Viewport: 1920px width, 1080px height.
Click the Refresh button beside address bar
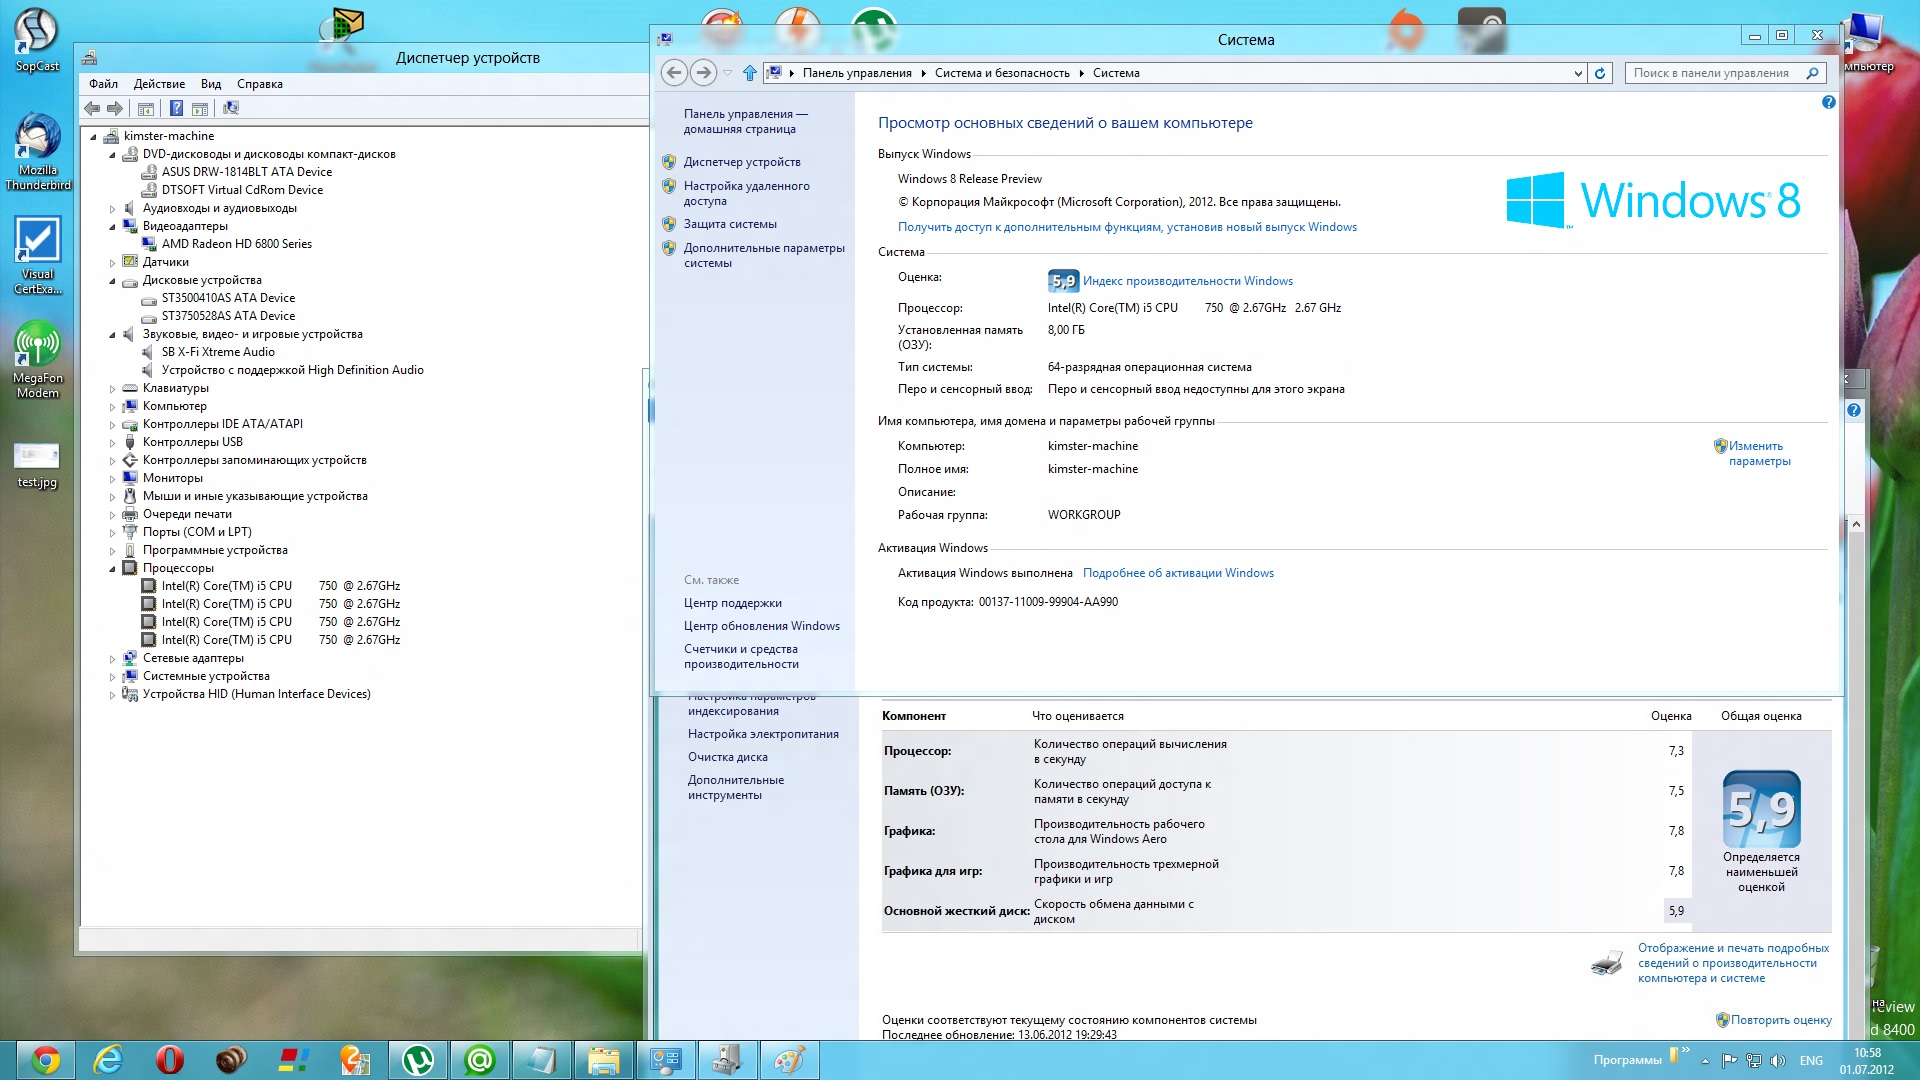1600,73
